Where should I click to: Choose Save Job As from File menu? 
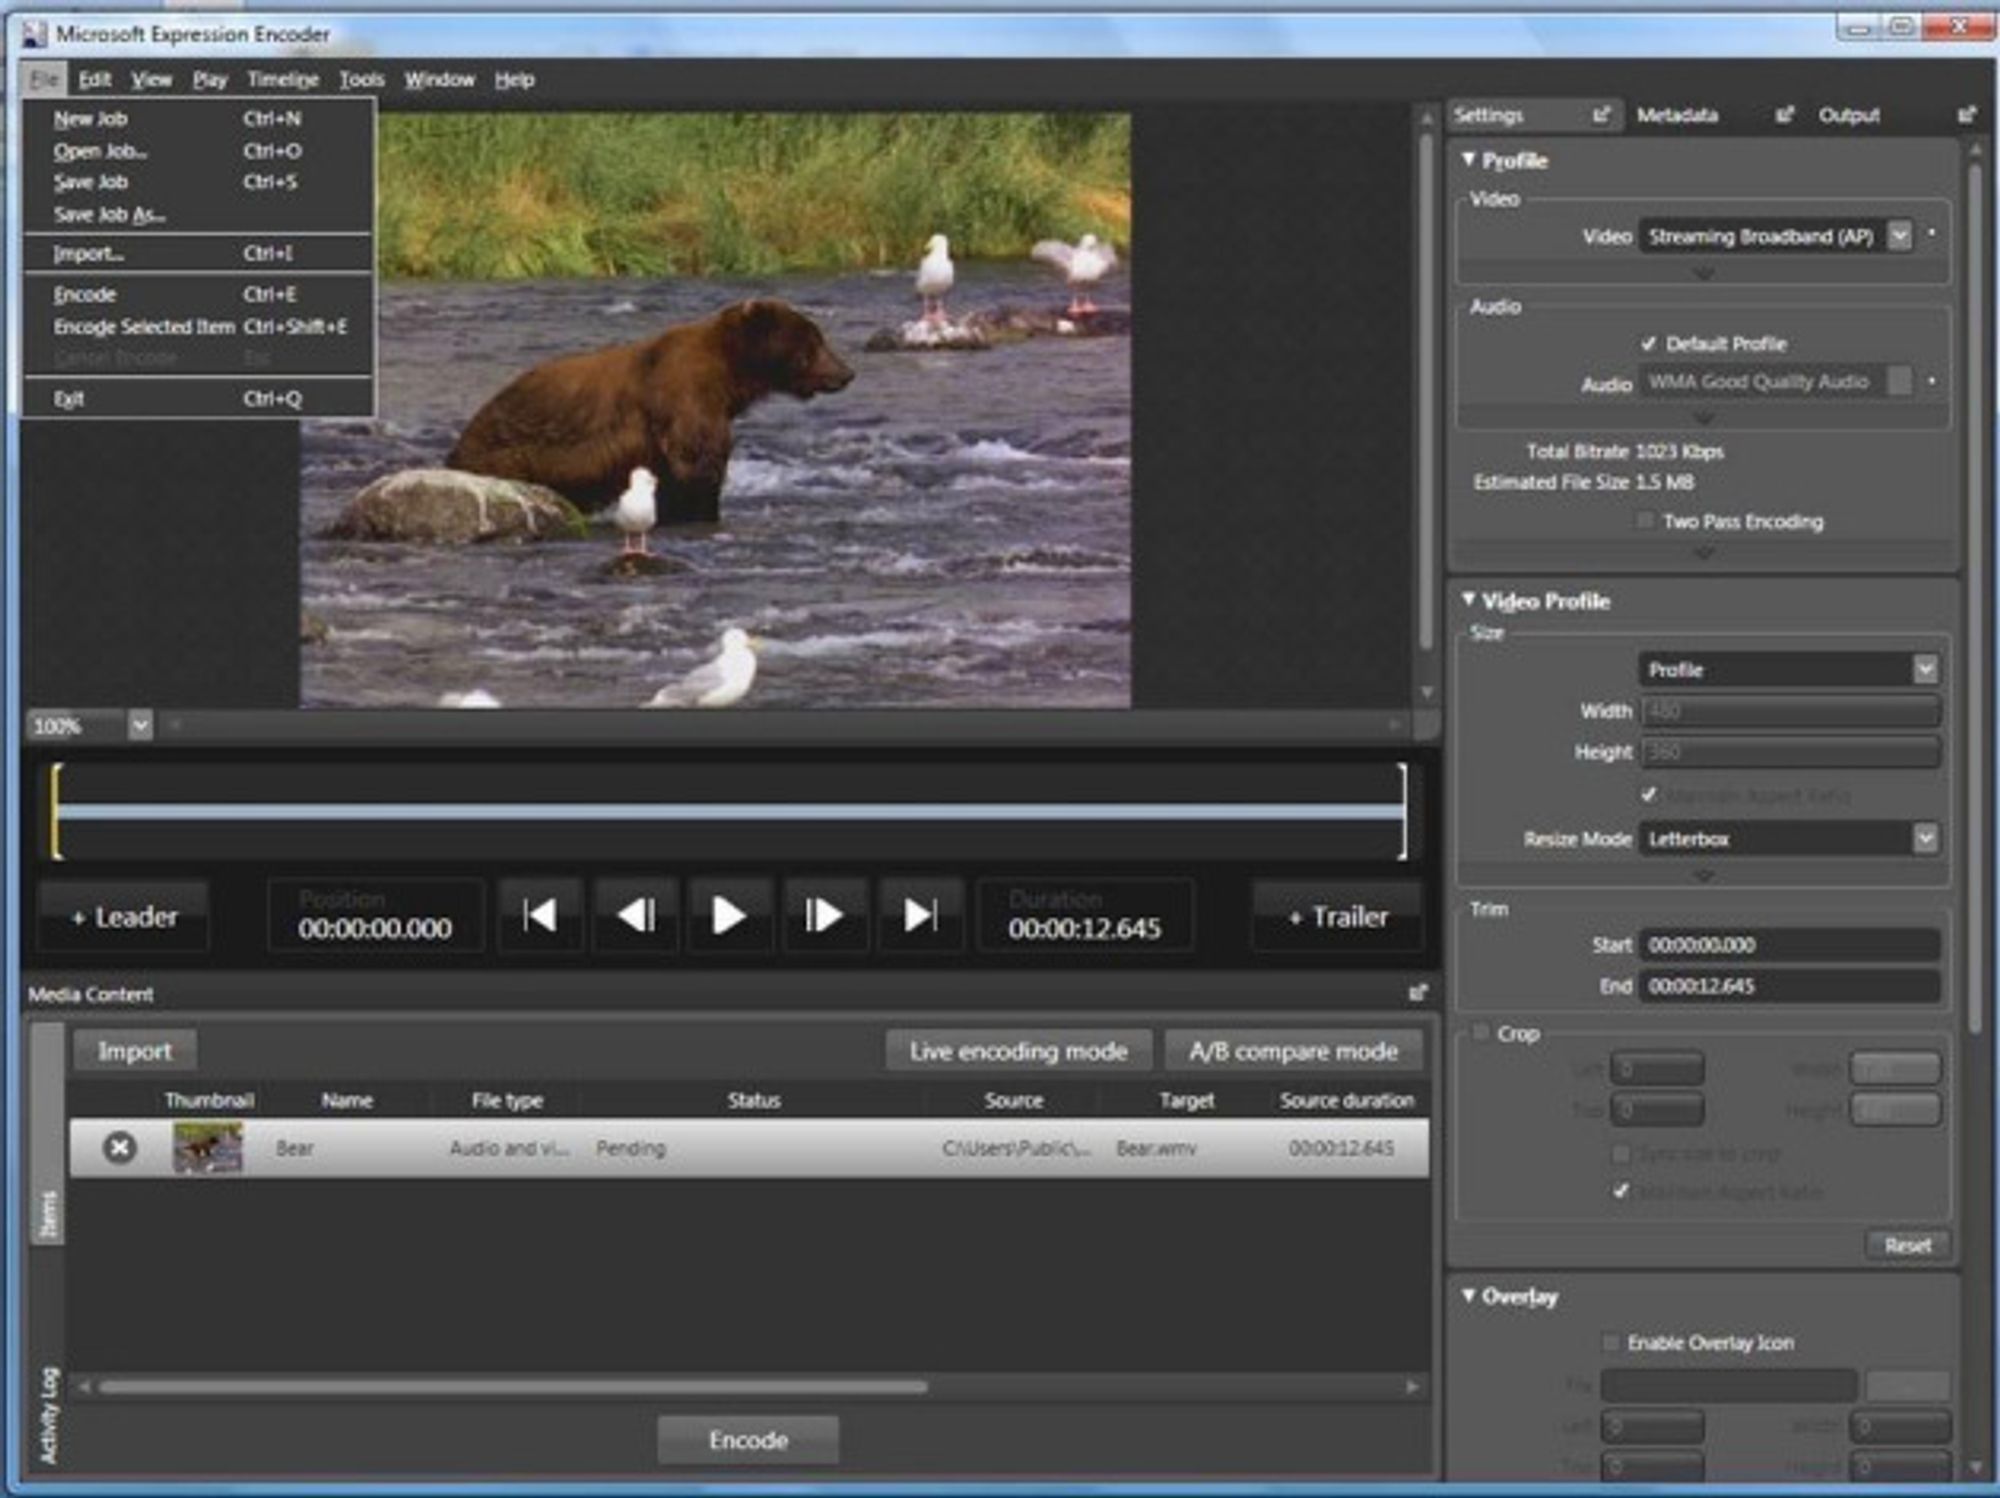pyautogui.click(x=198, y=214)
